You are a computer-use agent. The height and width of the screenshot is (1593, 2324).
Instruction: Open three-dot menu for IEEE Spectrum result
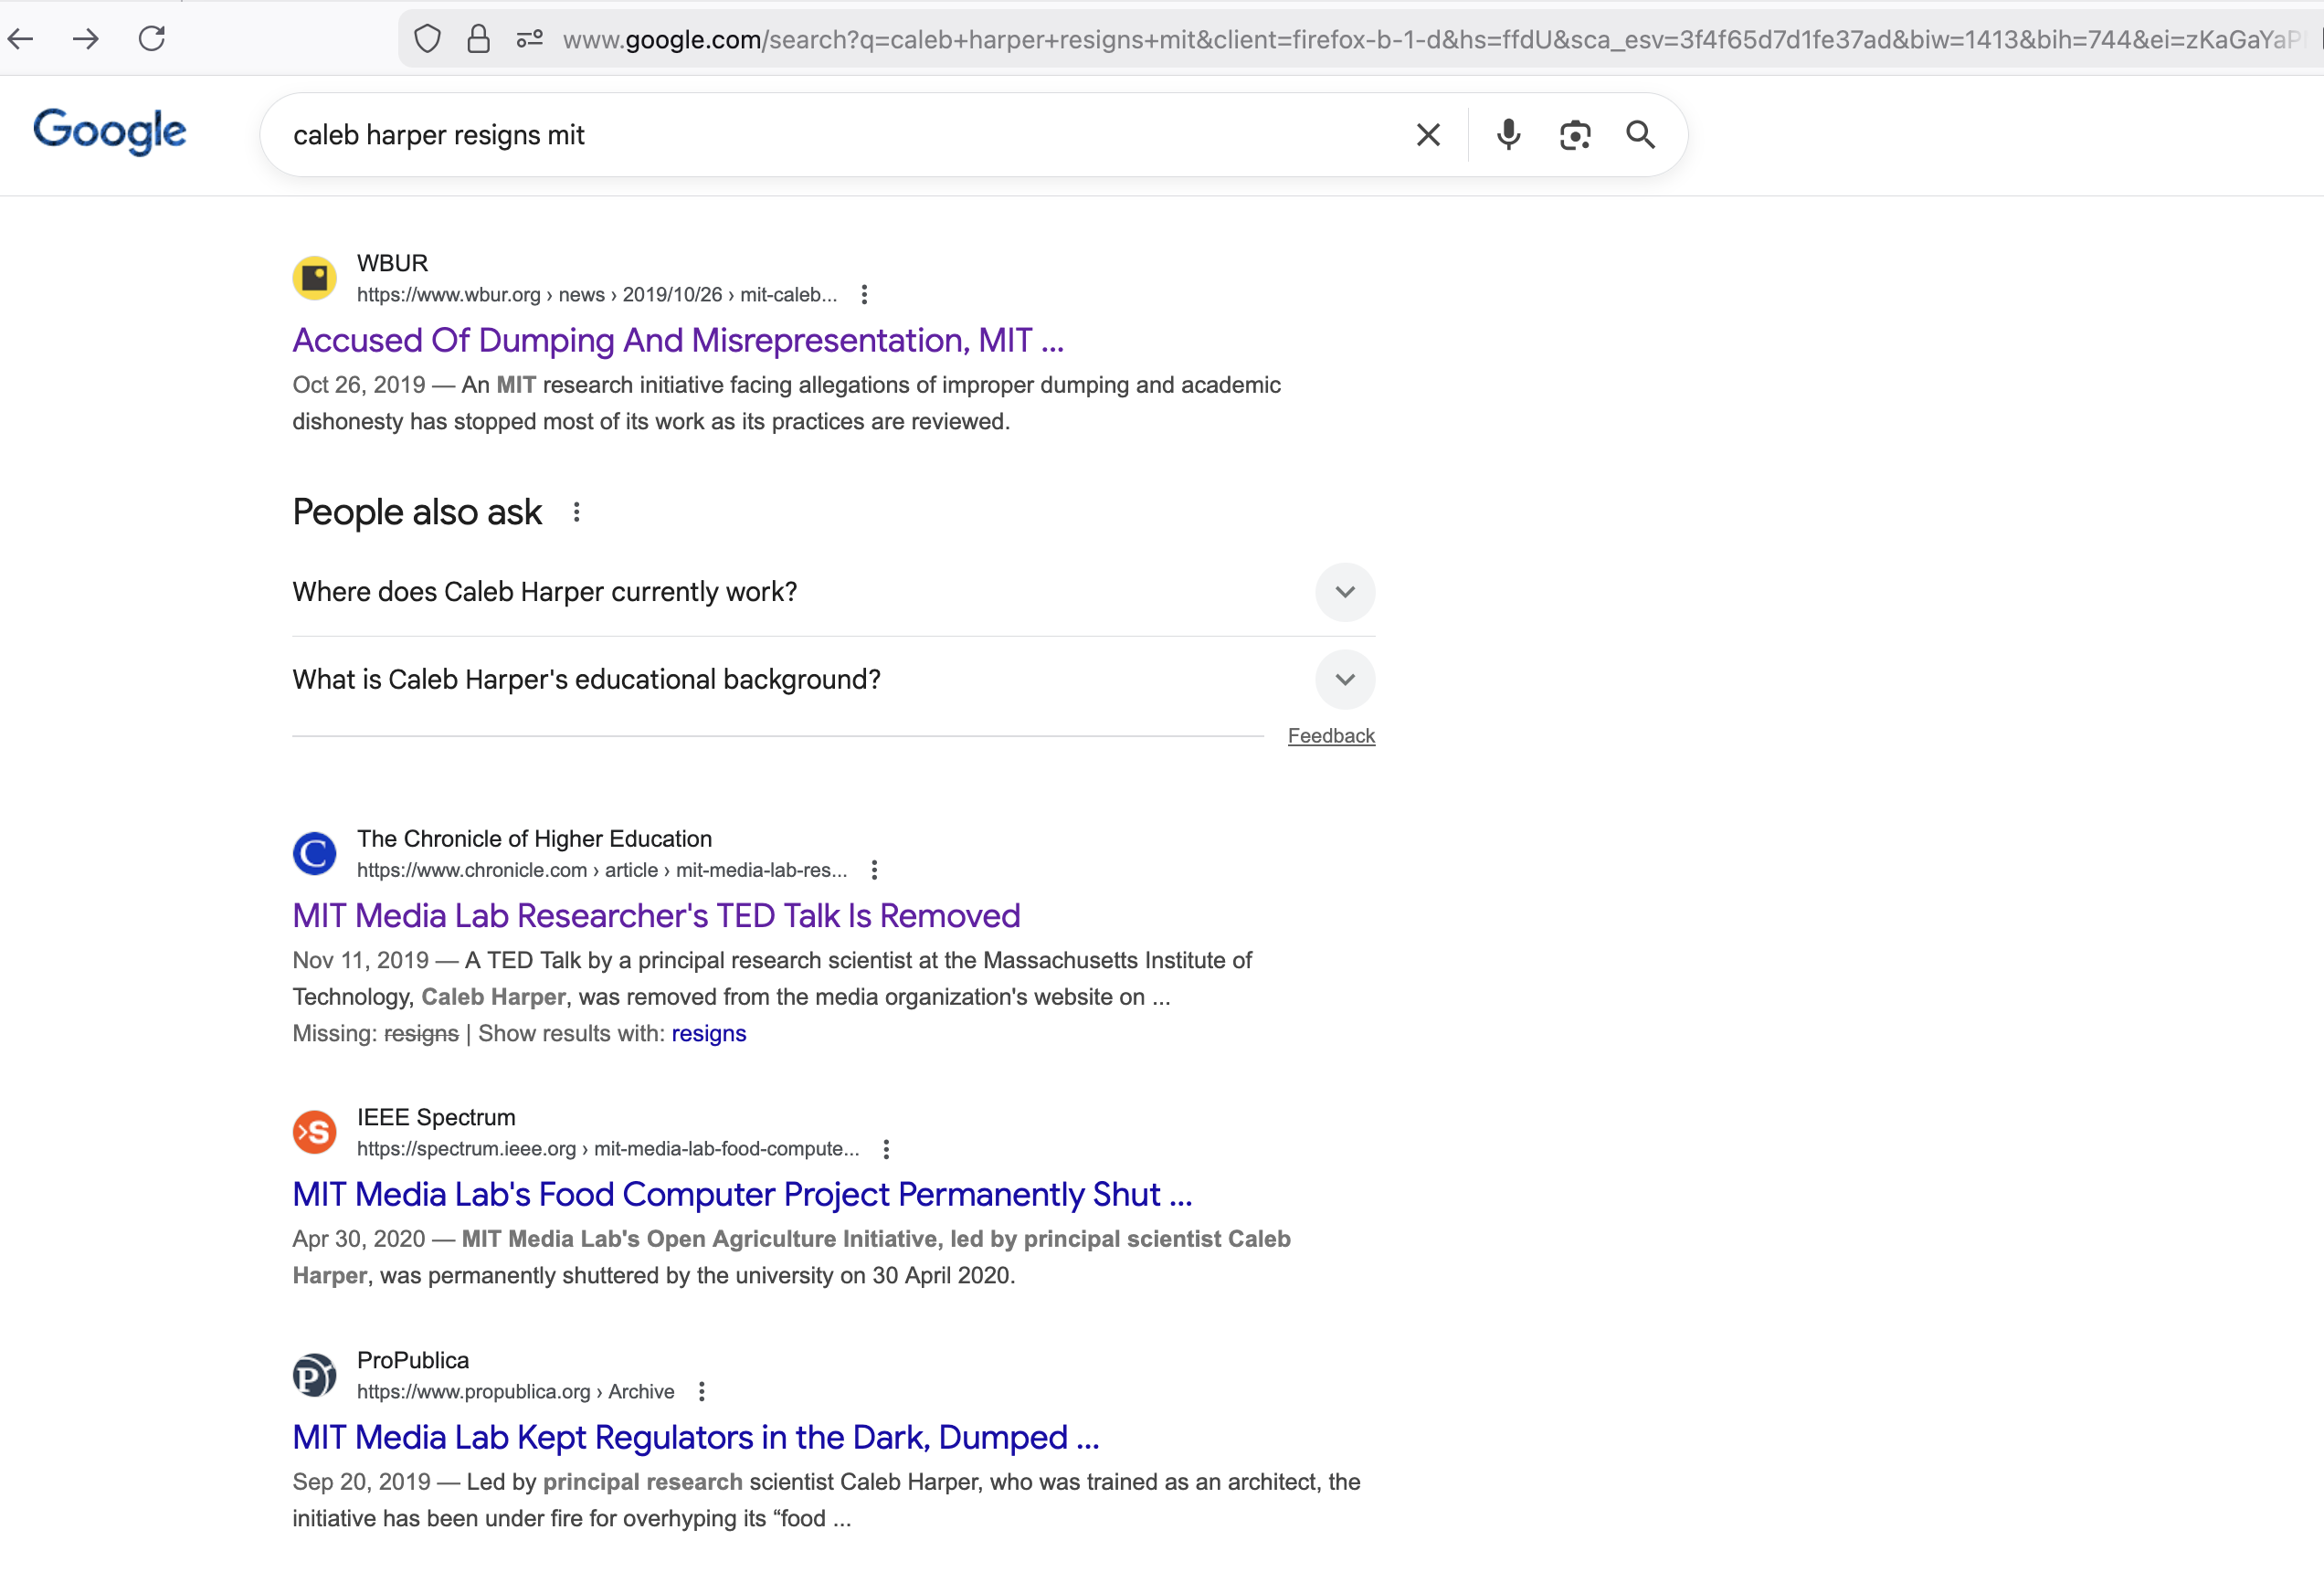(x=886, y=1149)
